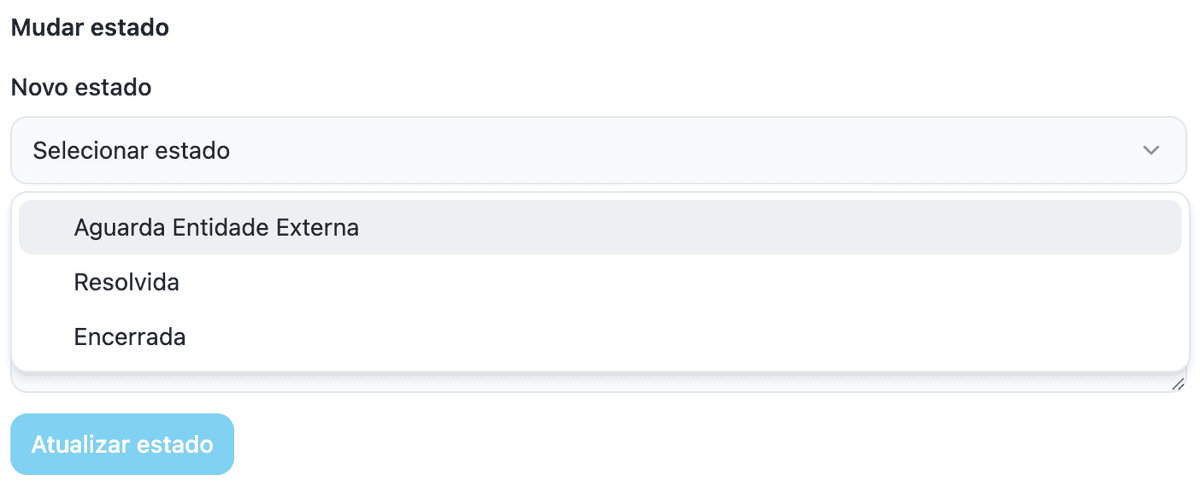Select the highlighted Aguarda Entidade Externa entry

click(600, 227)
